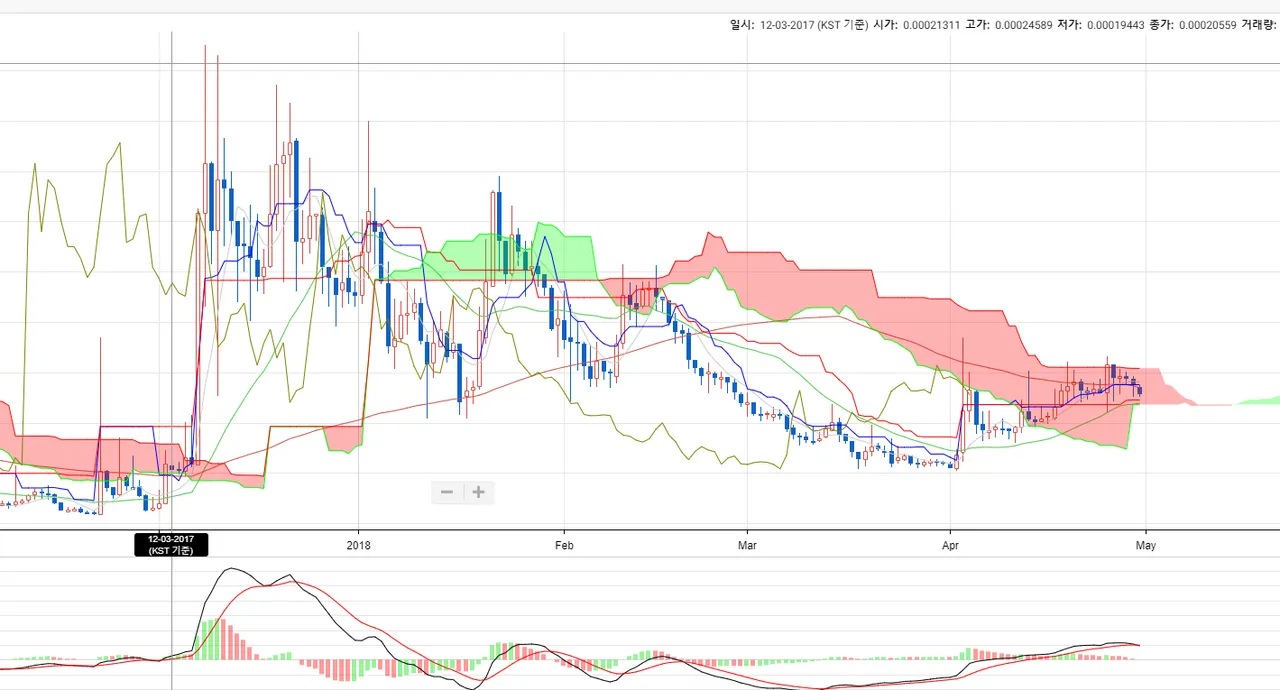Click the 저가 low price value 0.00019443
Image resolution: width=1280 pixels, height=690 pixels.
(1115, 25)
